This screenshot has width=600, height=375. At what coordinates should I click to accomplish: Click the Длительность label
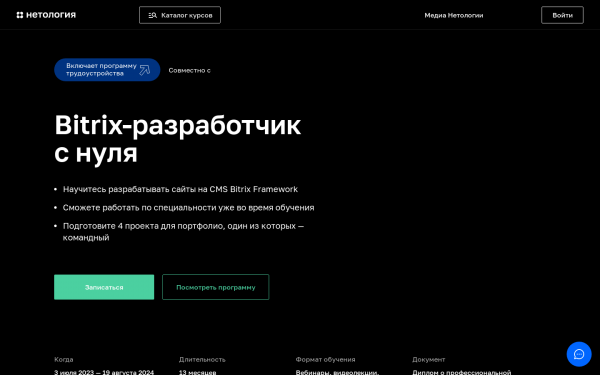click(202, 359)
